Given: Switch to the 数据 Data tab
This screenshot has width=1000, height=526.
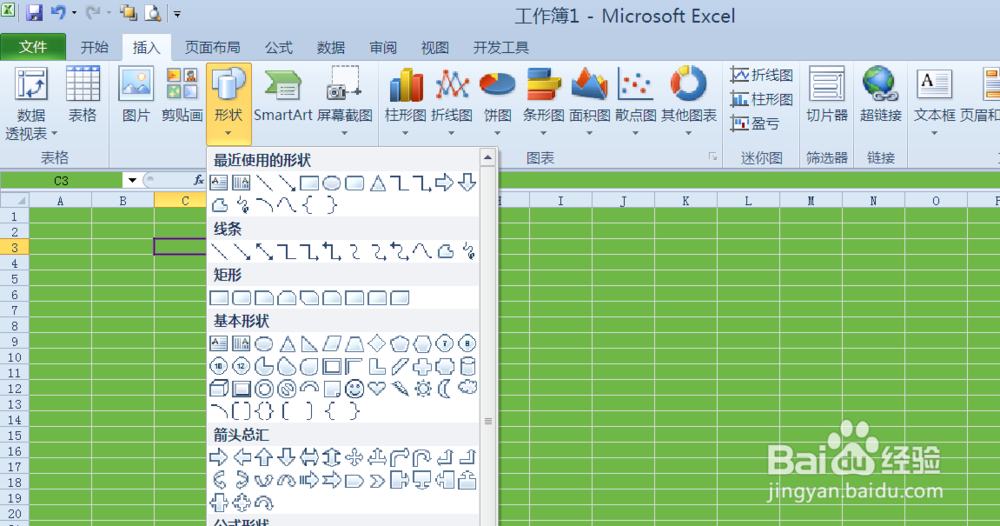Looking at the screenshot, I should (x=330, y=47).
